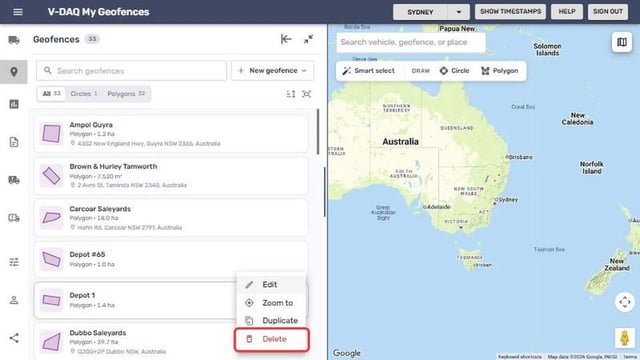Open the map layers icon button

click(x=622, y=42)
